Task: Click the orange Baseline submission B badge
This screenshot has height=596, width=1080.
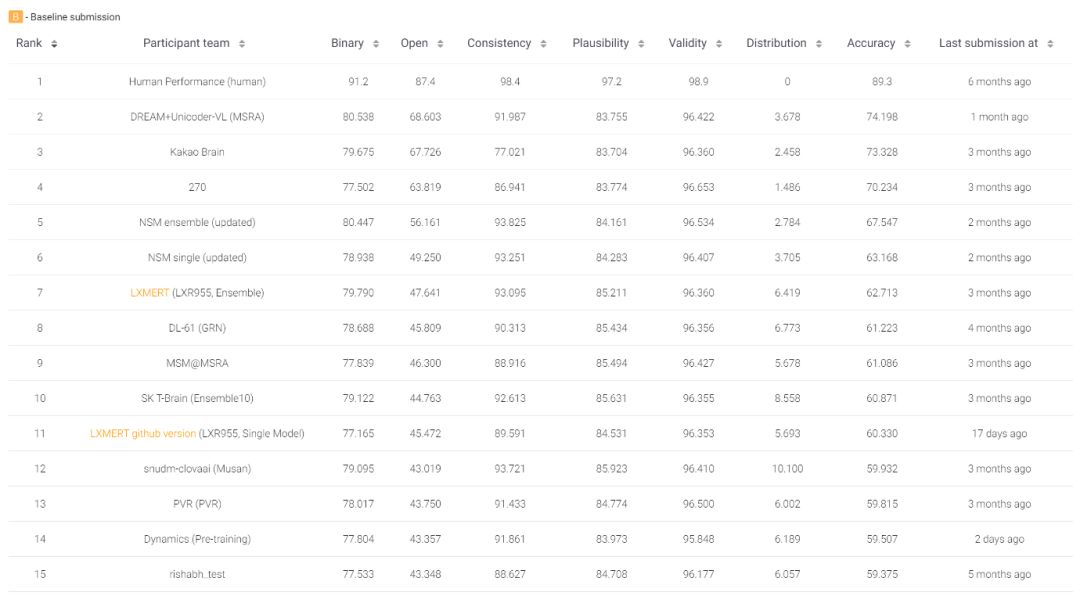Action: [15, 17]
